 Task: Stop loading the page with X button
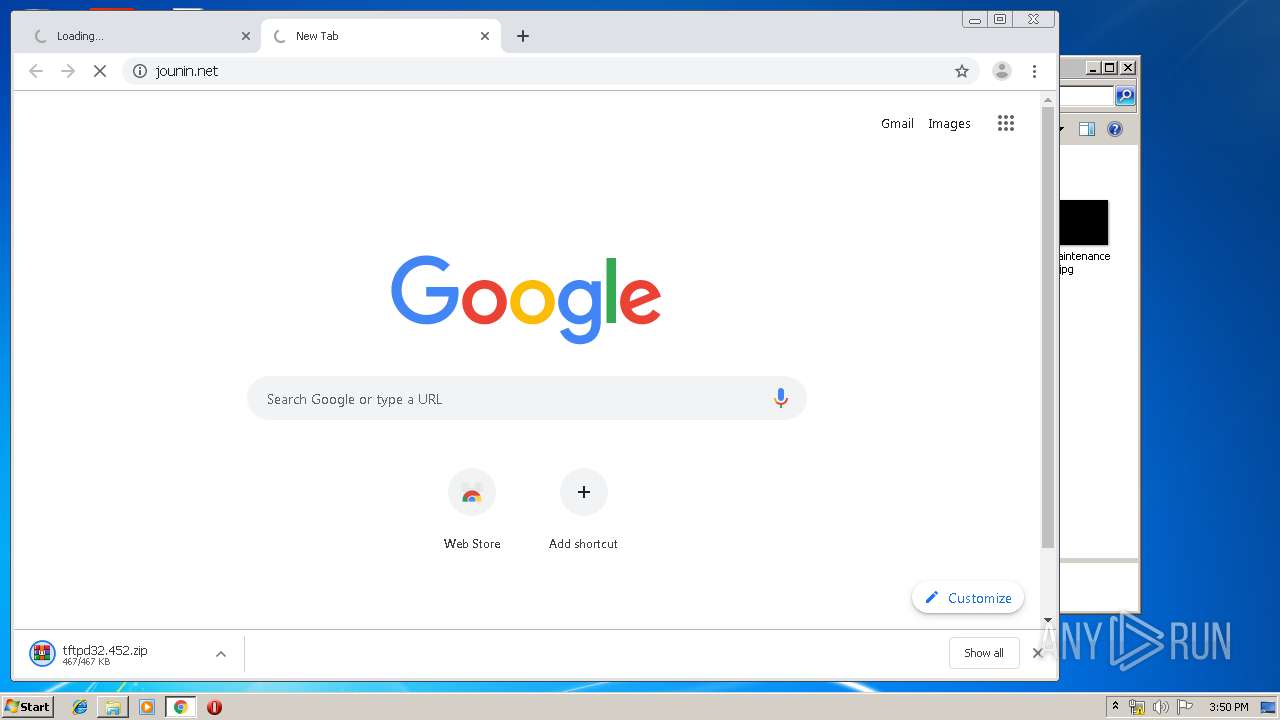coord(100,71)
